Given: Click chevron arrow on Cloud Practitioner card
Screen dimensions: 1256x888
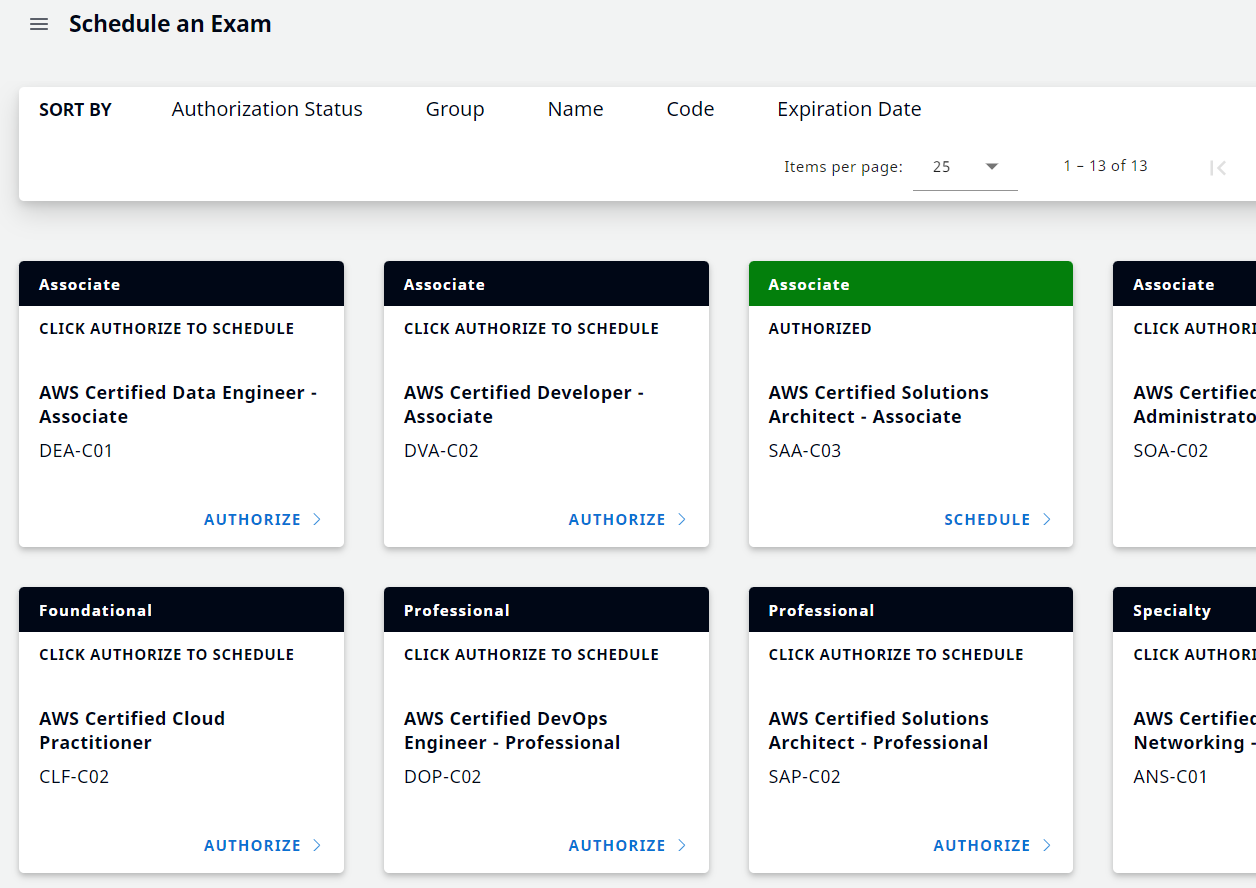Looking at the screenshot, I should [x=317, y=845].
